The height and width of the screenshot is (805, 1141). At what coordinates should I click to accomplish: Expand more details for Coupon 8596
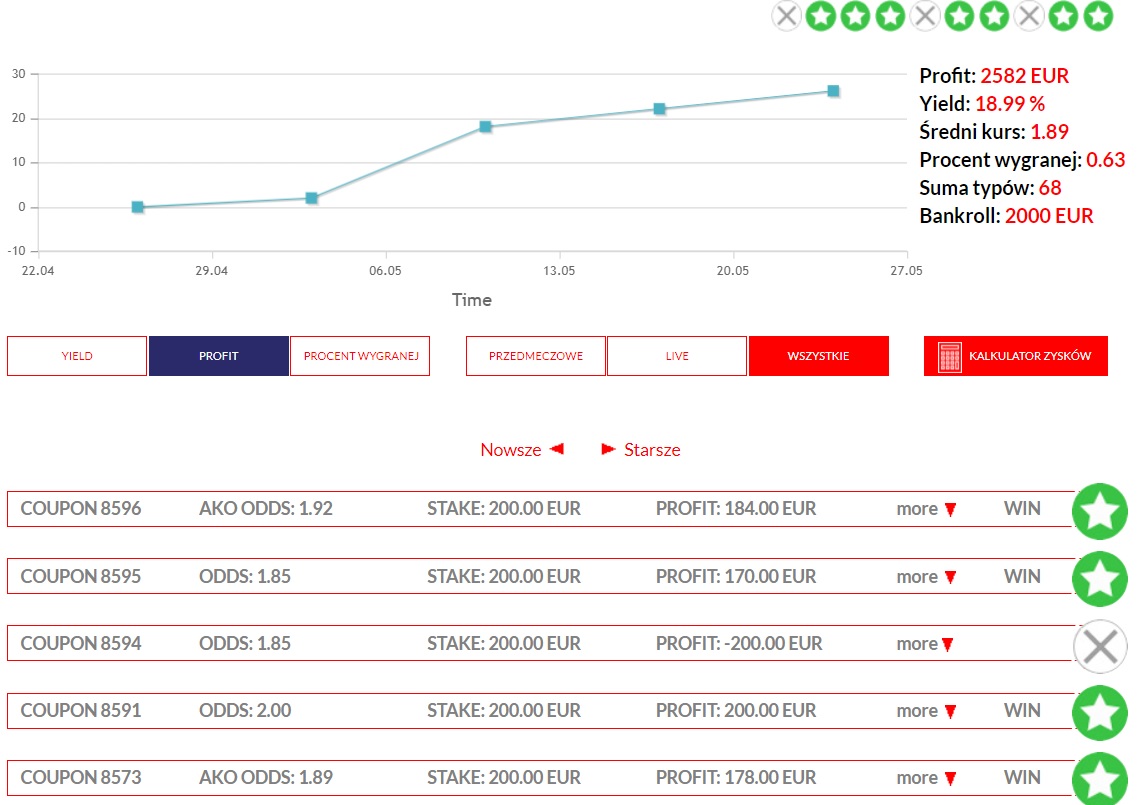pos(926,509)
